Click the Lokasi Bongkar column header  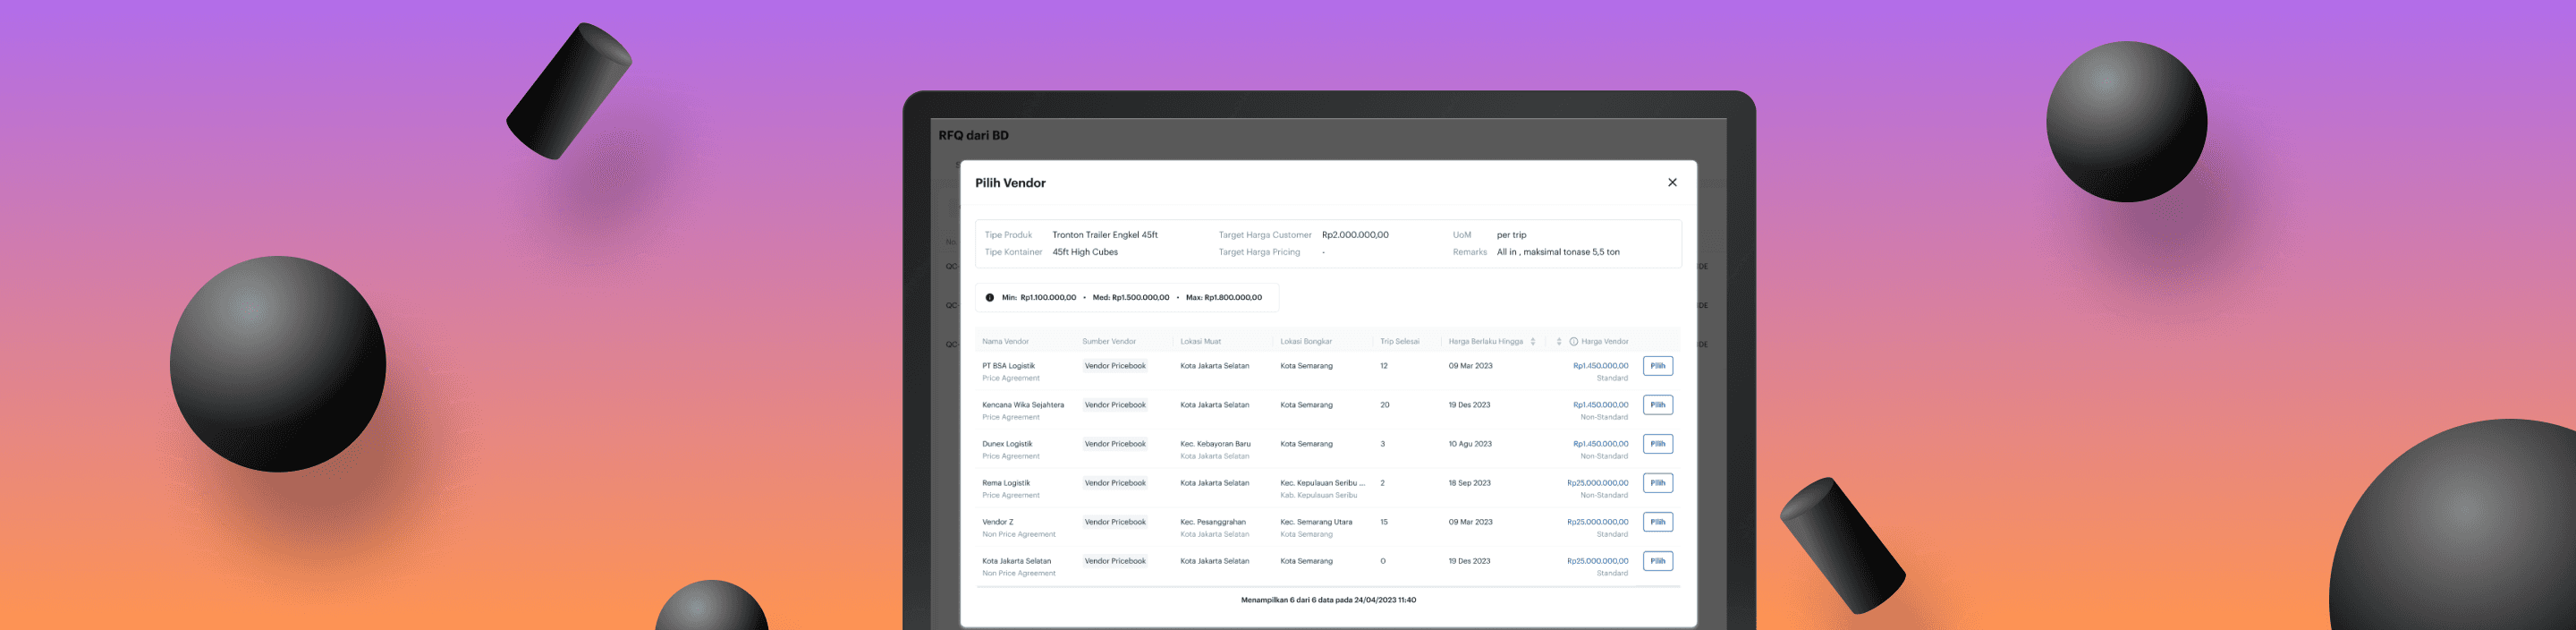click(x=1305, y=342)
